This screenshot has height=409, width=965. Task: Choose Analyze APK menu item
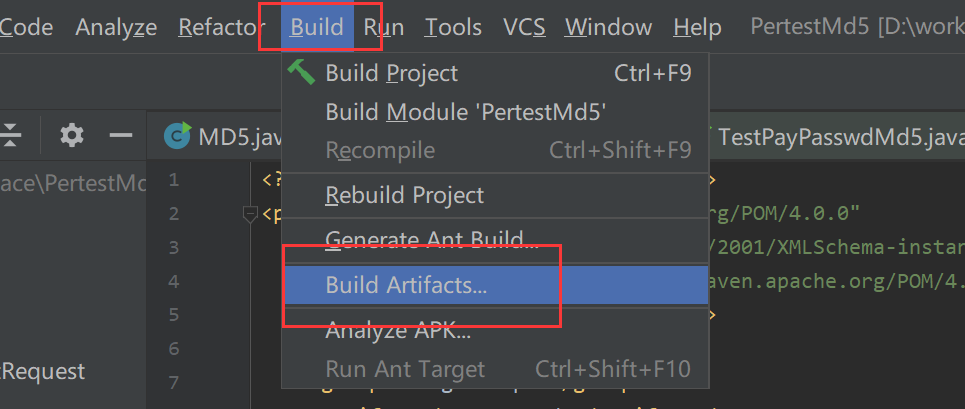(398, 331)
